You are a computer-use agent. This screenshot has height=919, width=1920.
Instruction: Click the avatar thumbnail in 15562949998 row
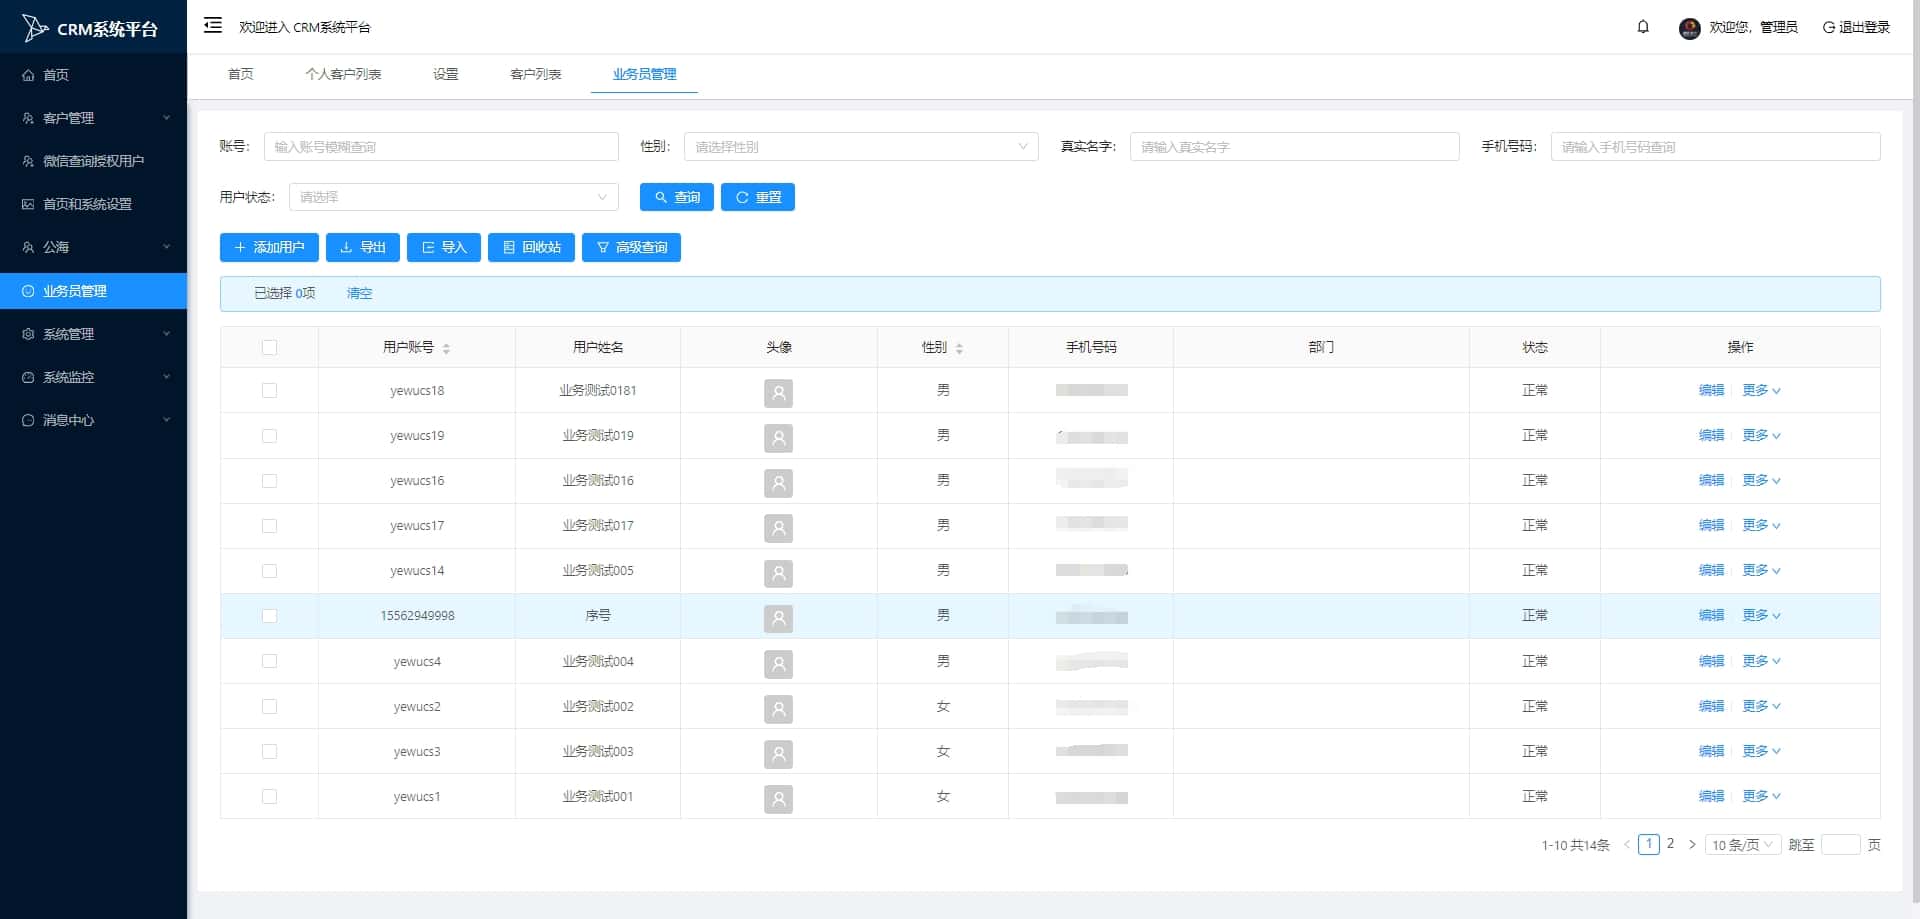(778, 619)
